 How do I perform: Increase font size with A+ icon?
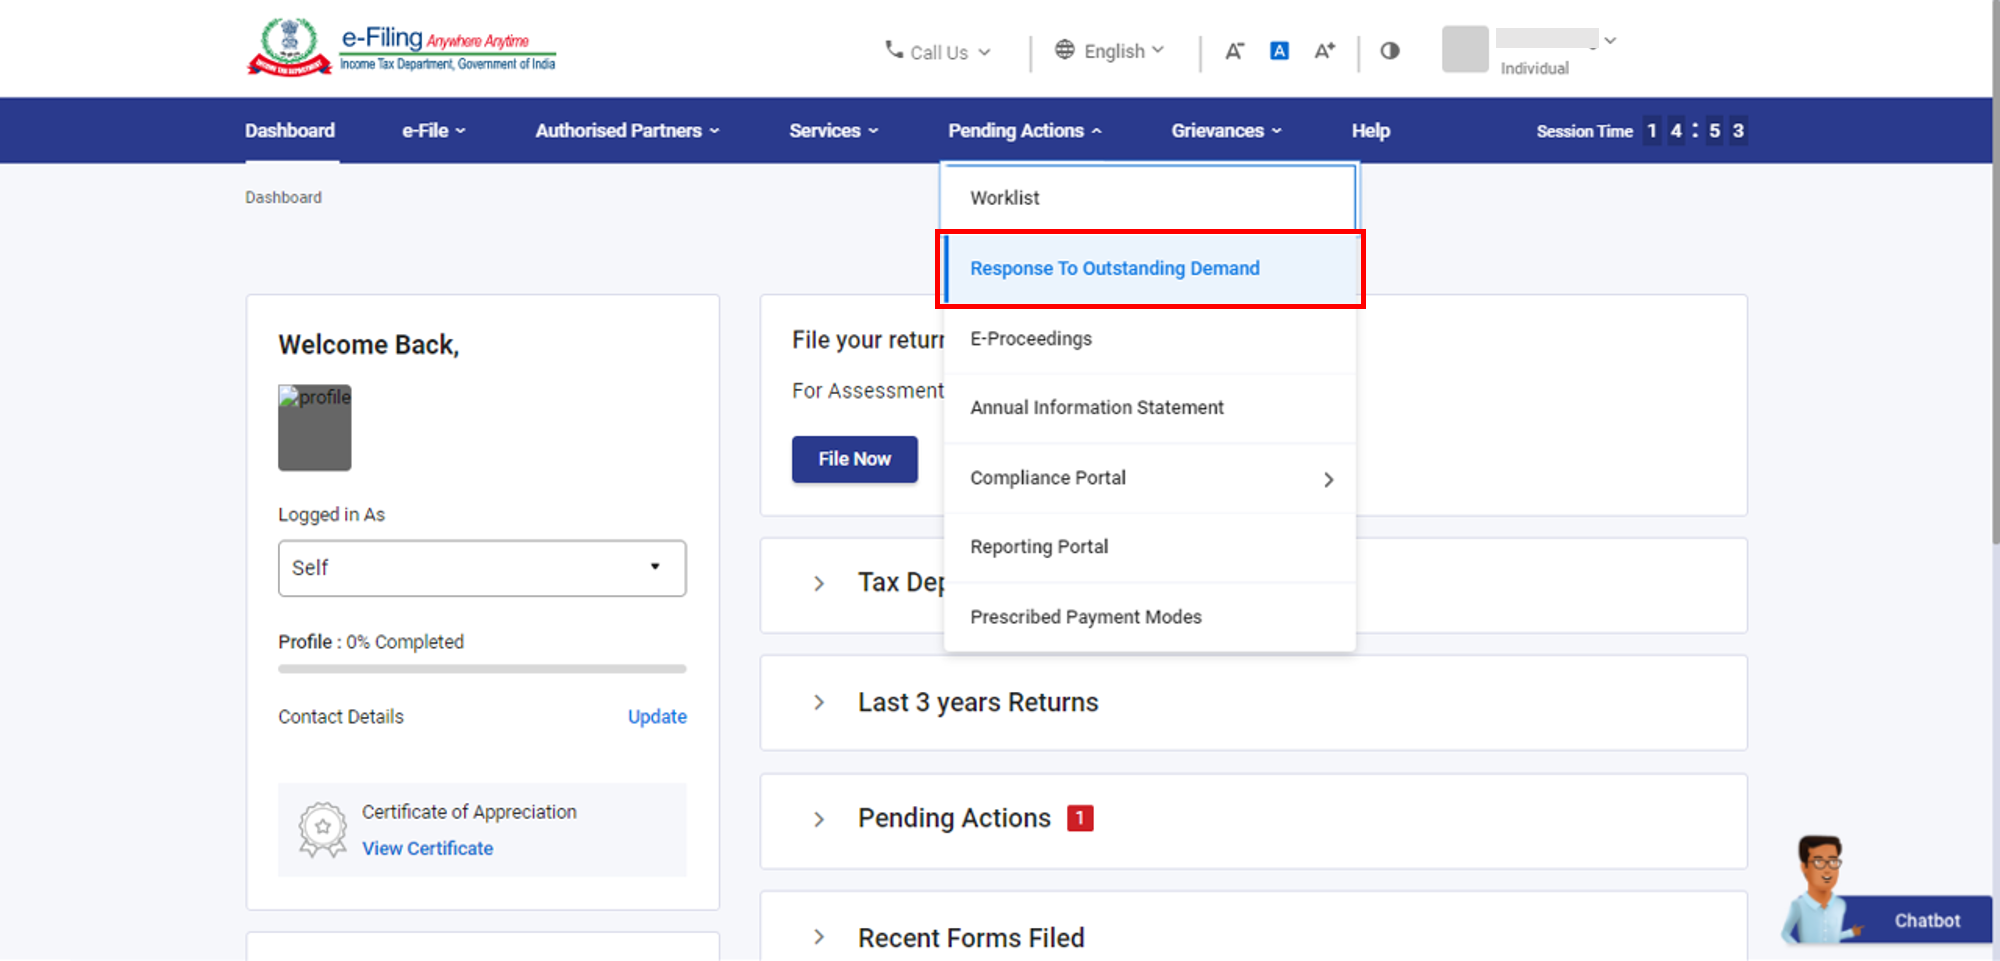pyautogui.click(x=1324, y=51)
